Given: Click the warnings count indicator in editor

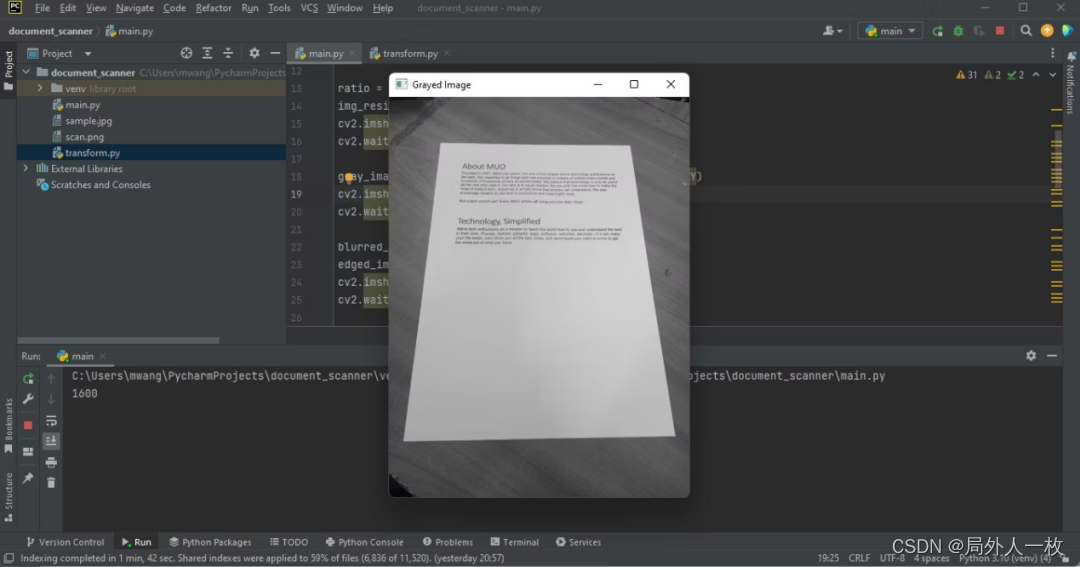Looking at the screenshot, I should 966,75.
